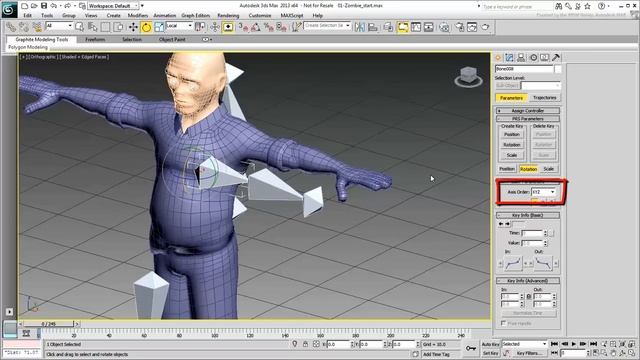Viewport: 640px width, 360px height.
Task: Open the Schematic View icon
Action: coord(429,27)
